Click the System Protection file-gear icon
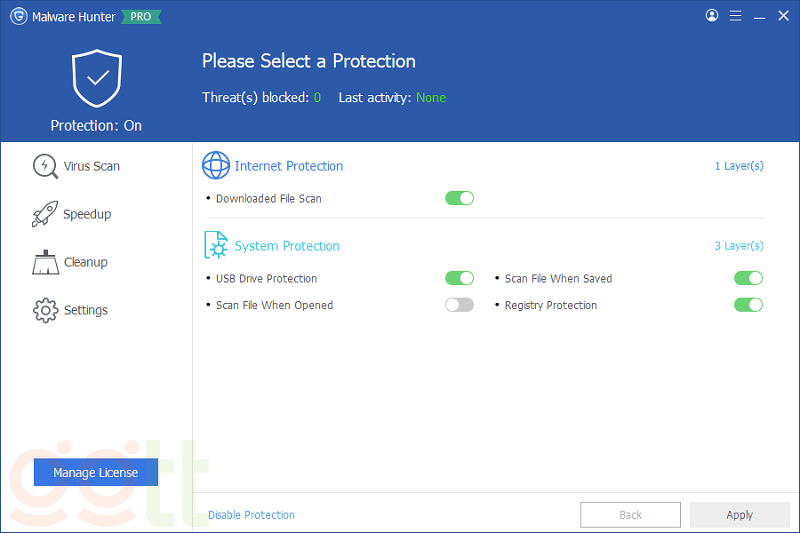This screenshot has height=533, width=800. [216, 246]
